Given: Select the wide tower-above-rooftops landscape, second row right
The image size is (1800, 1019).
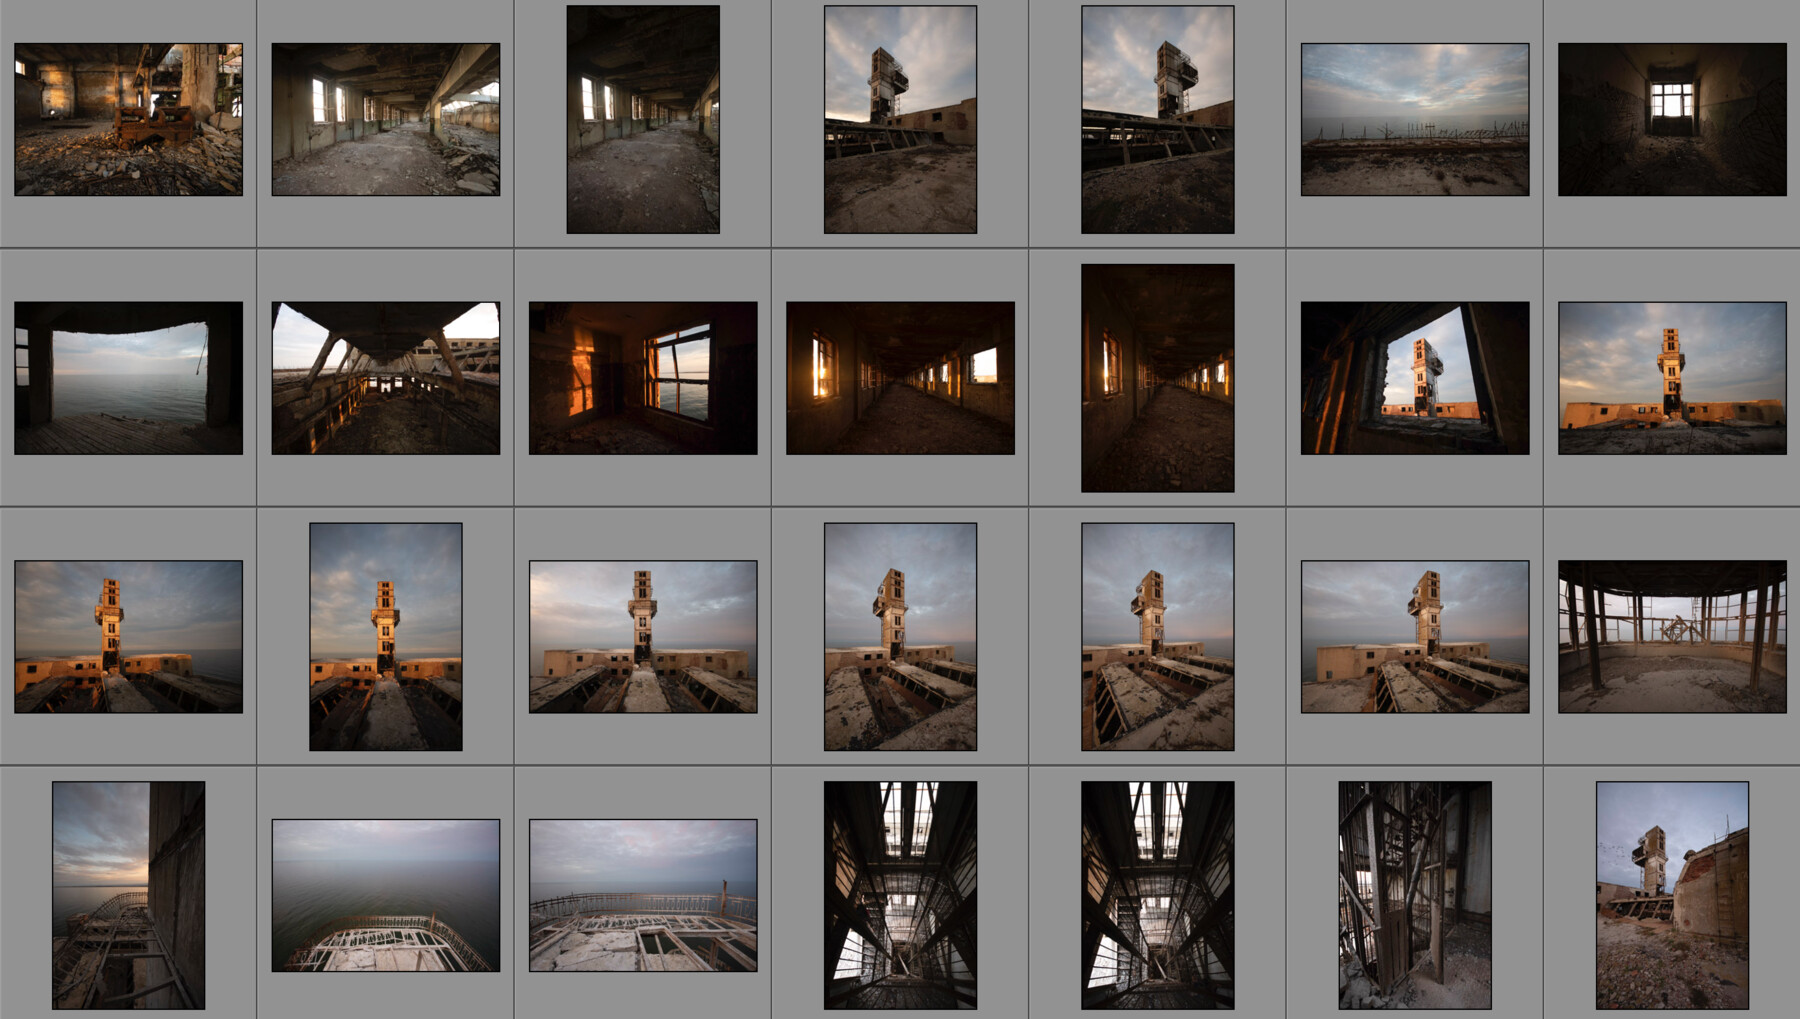Looking at the screenshot, I should tap(1670, 377).
